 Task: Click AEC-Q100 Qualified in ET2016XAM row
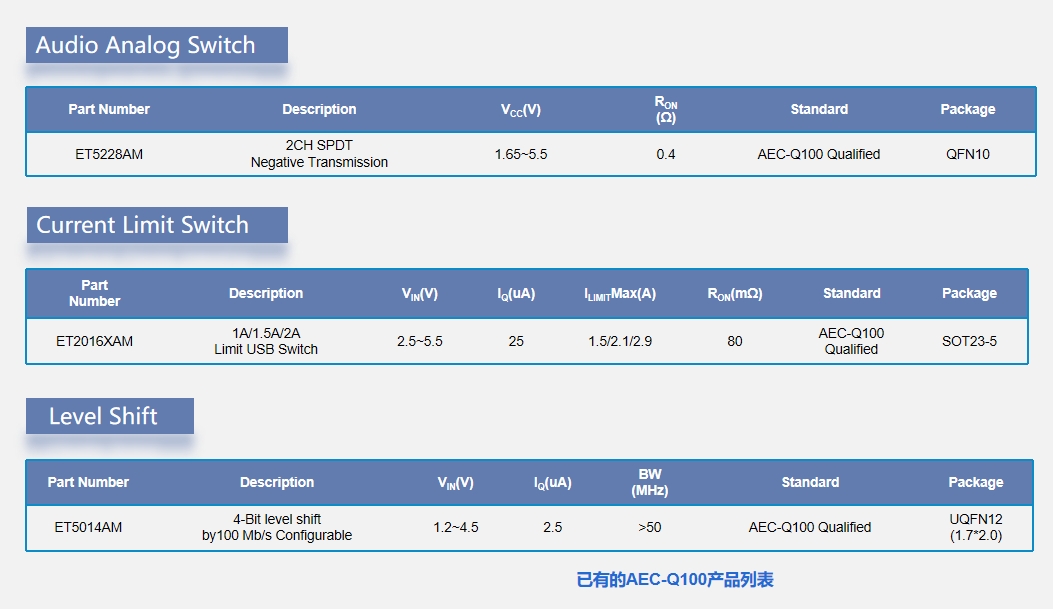tap(851, 341)
